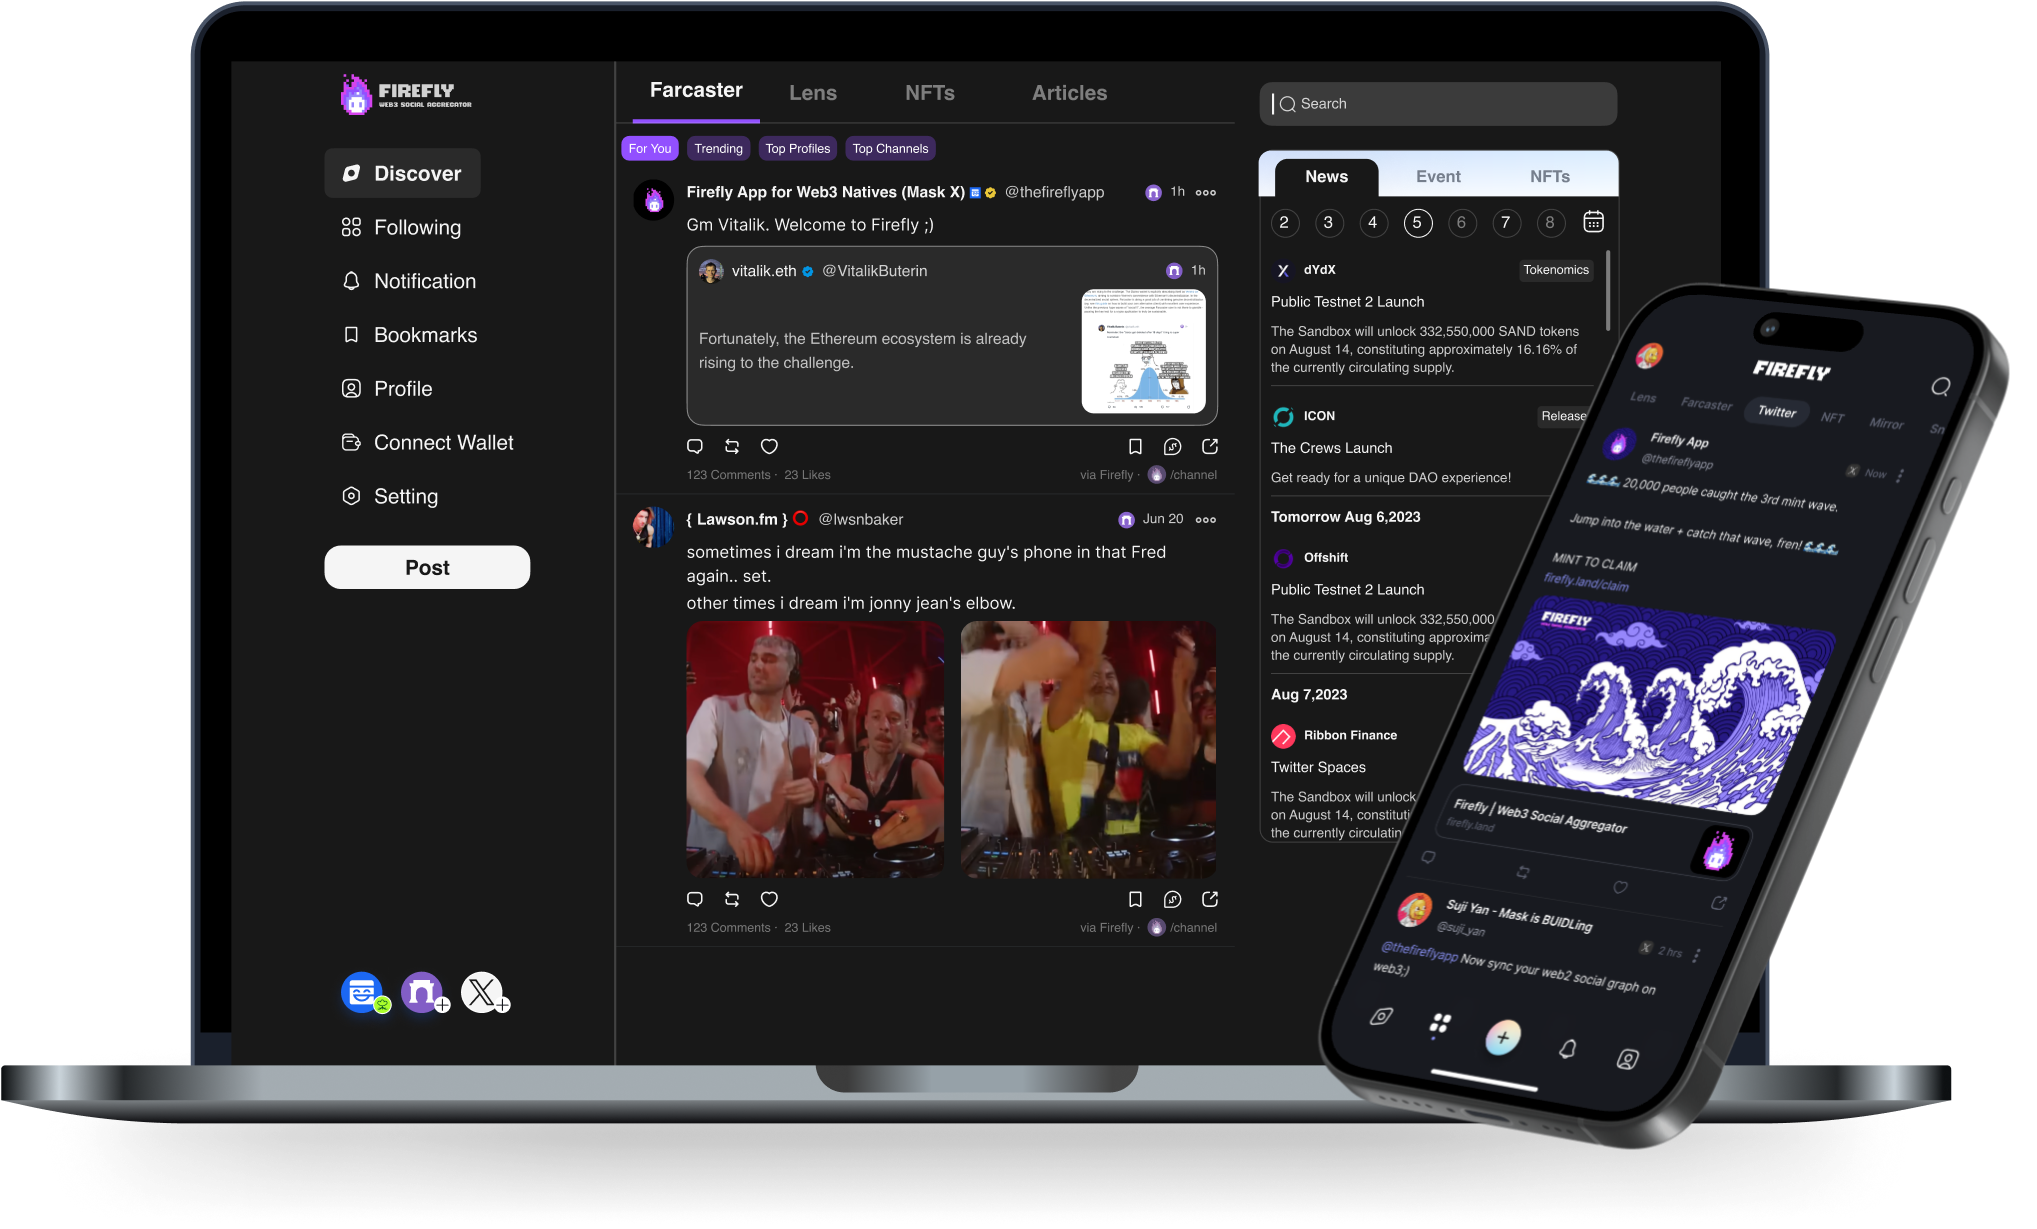Tap the four-dot grid icon on phone bar
The image size is (2037, 1229).
point(1440,1023)
